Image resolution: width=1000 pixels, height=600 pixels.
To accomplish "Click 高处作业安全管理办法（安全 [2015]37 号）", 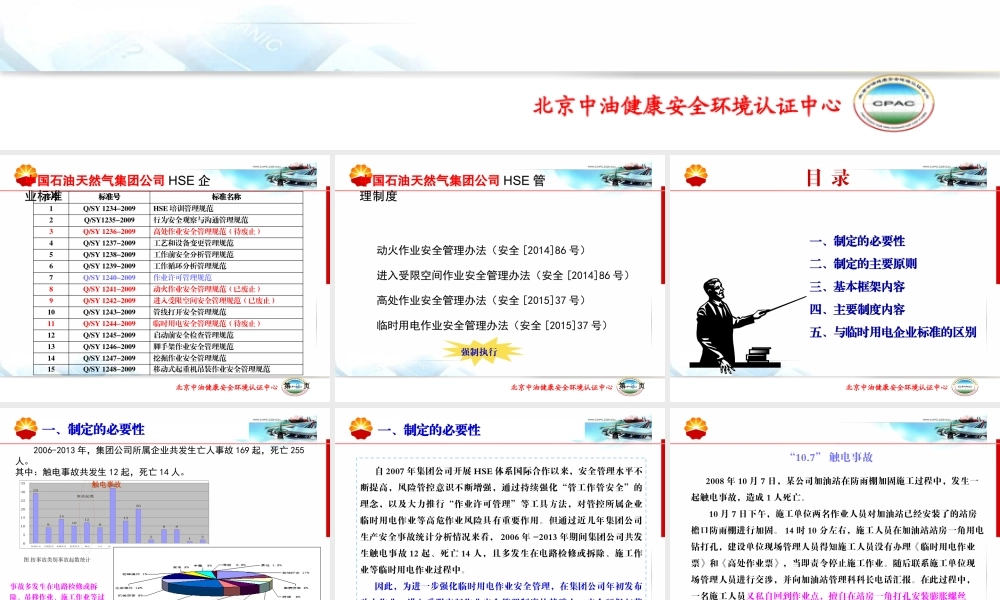I will pos(481,300).
